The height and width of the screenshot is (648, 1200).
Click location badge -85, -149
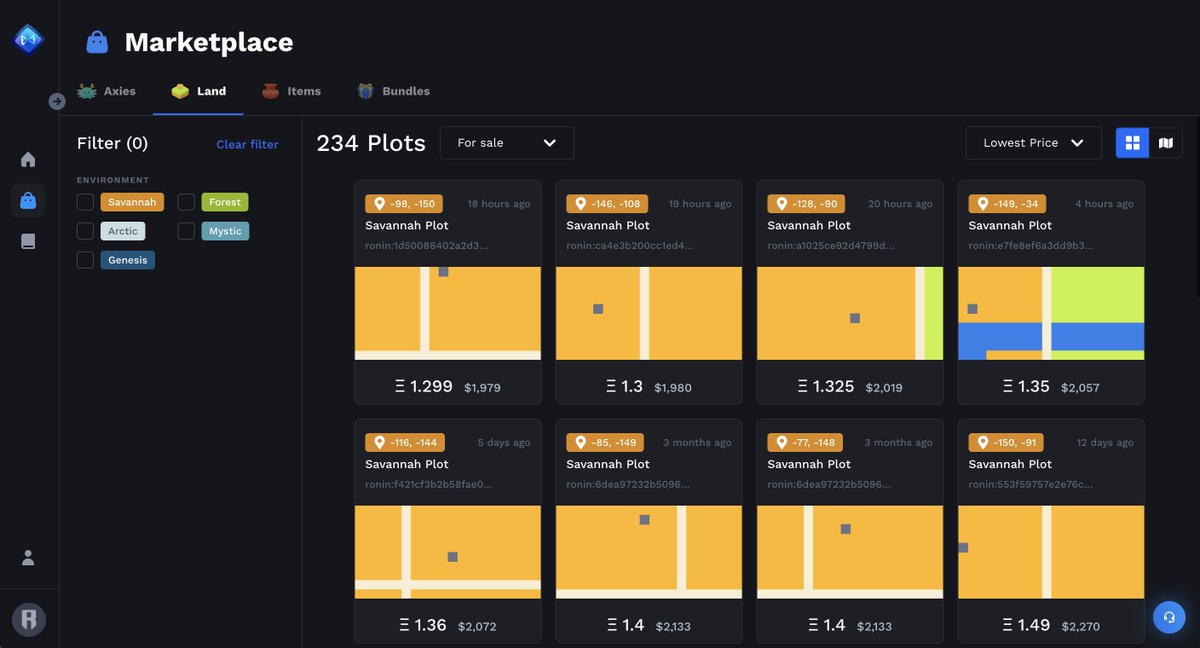tap(605, 443)
